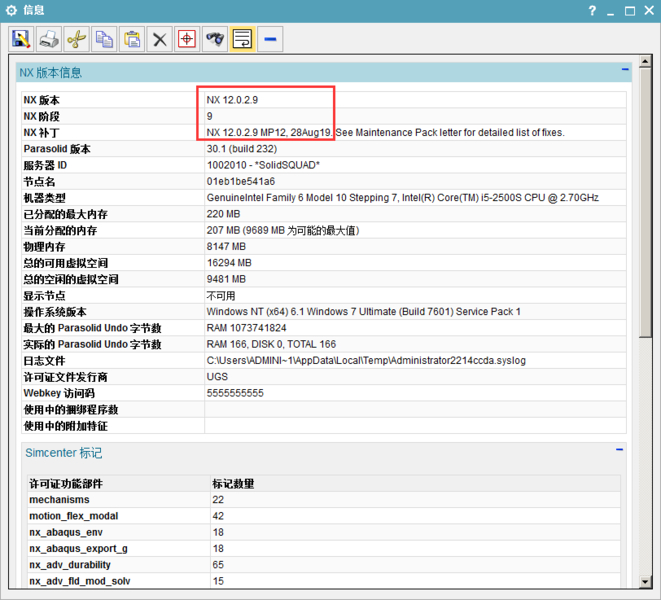The image size is (661, 600).
Task: Click the count 65 for nx_adv_durability
Action: tap(218, 565)
